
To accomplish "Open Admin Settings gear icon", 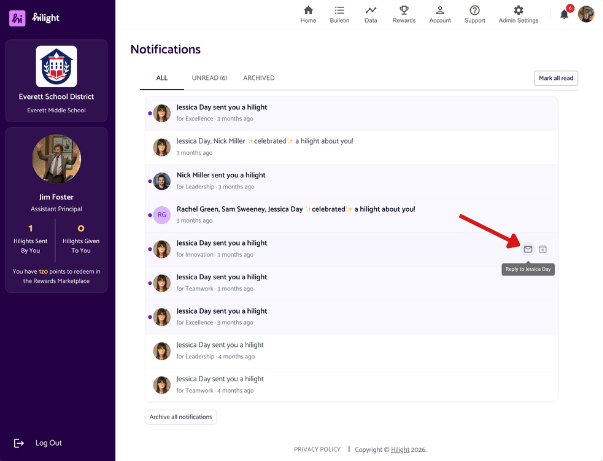I will [518, 10].
